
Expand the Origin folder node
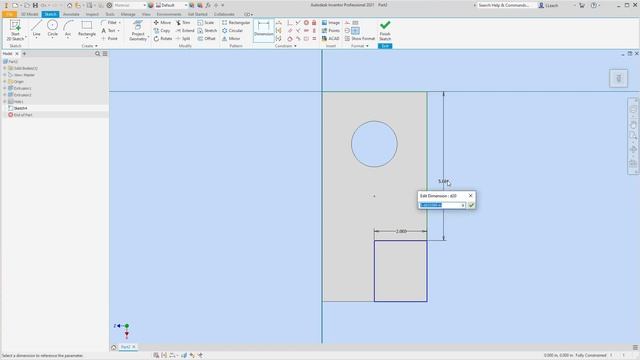4,82
